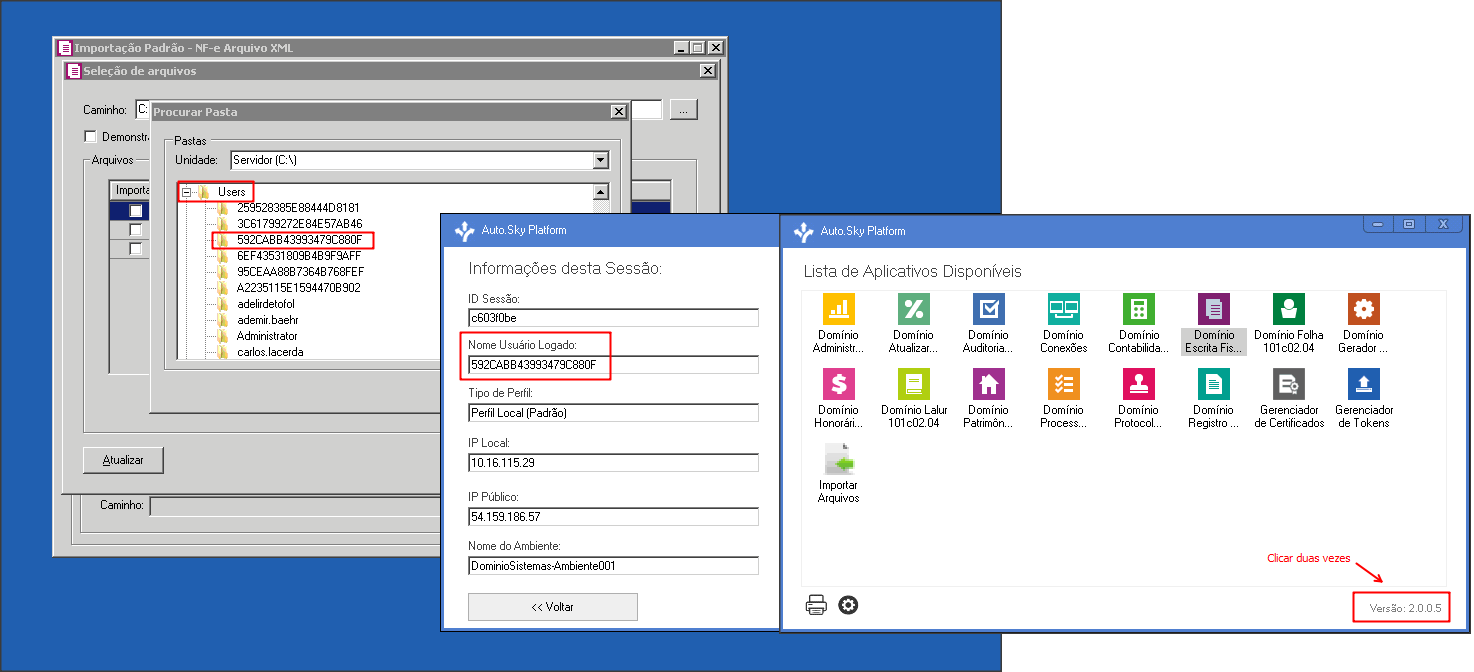Screen dimensions: 1474x672
Task: Select the ademir.baehr folder
Action: 267,320
